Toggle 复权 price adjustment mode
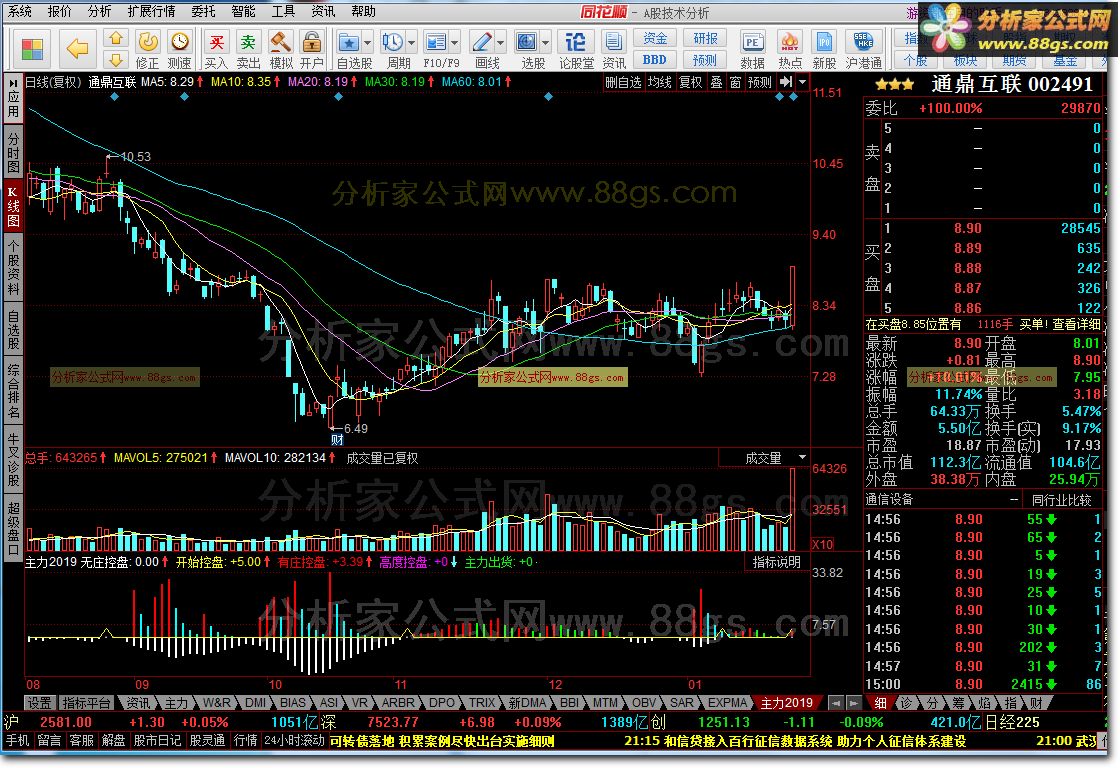This screenshot has height=768, width=1120. (690, 82)
